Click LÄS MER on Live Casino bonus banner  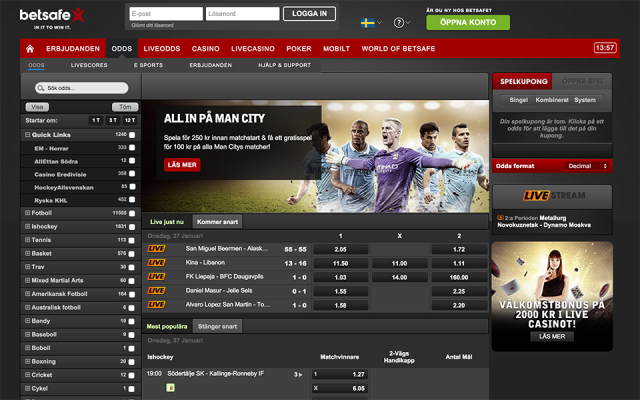click(x=552, y=337)
